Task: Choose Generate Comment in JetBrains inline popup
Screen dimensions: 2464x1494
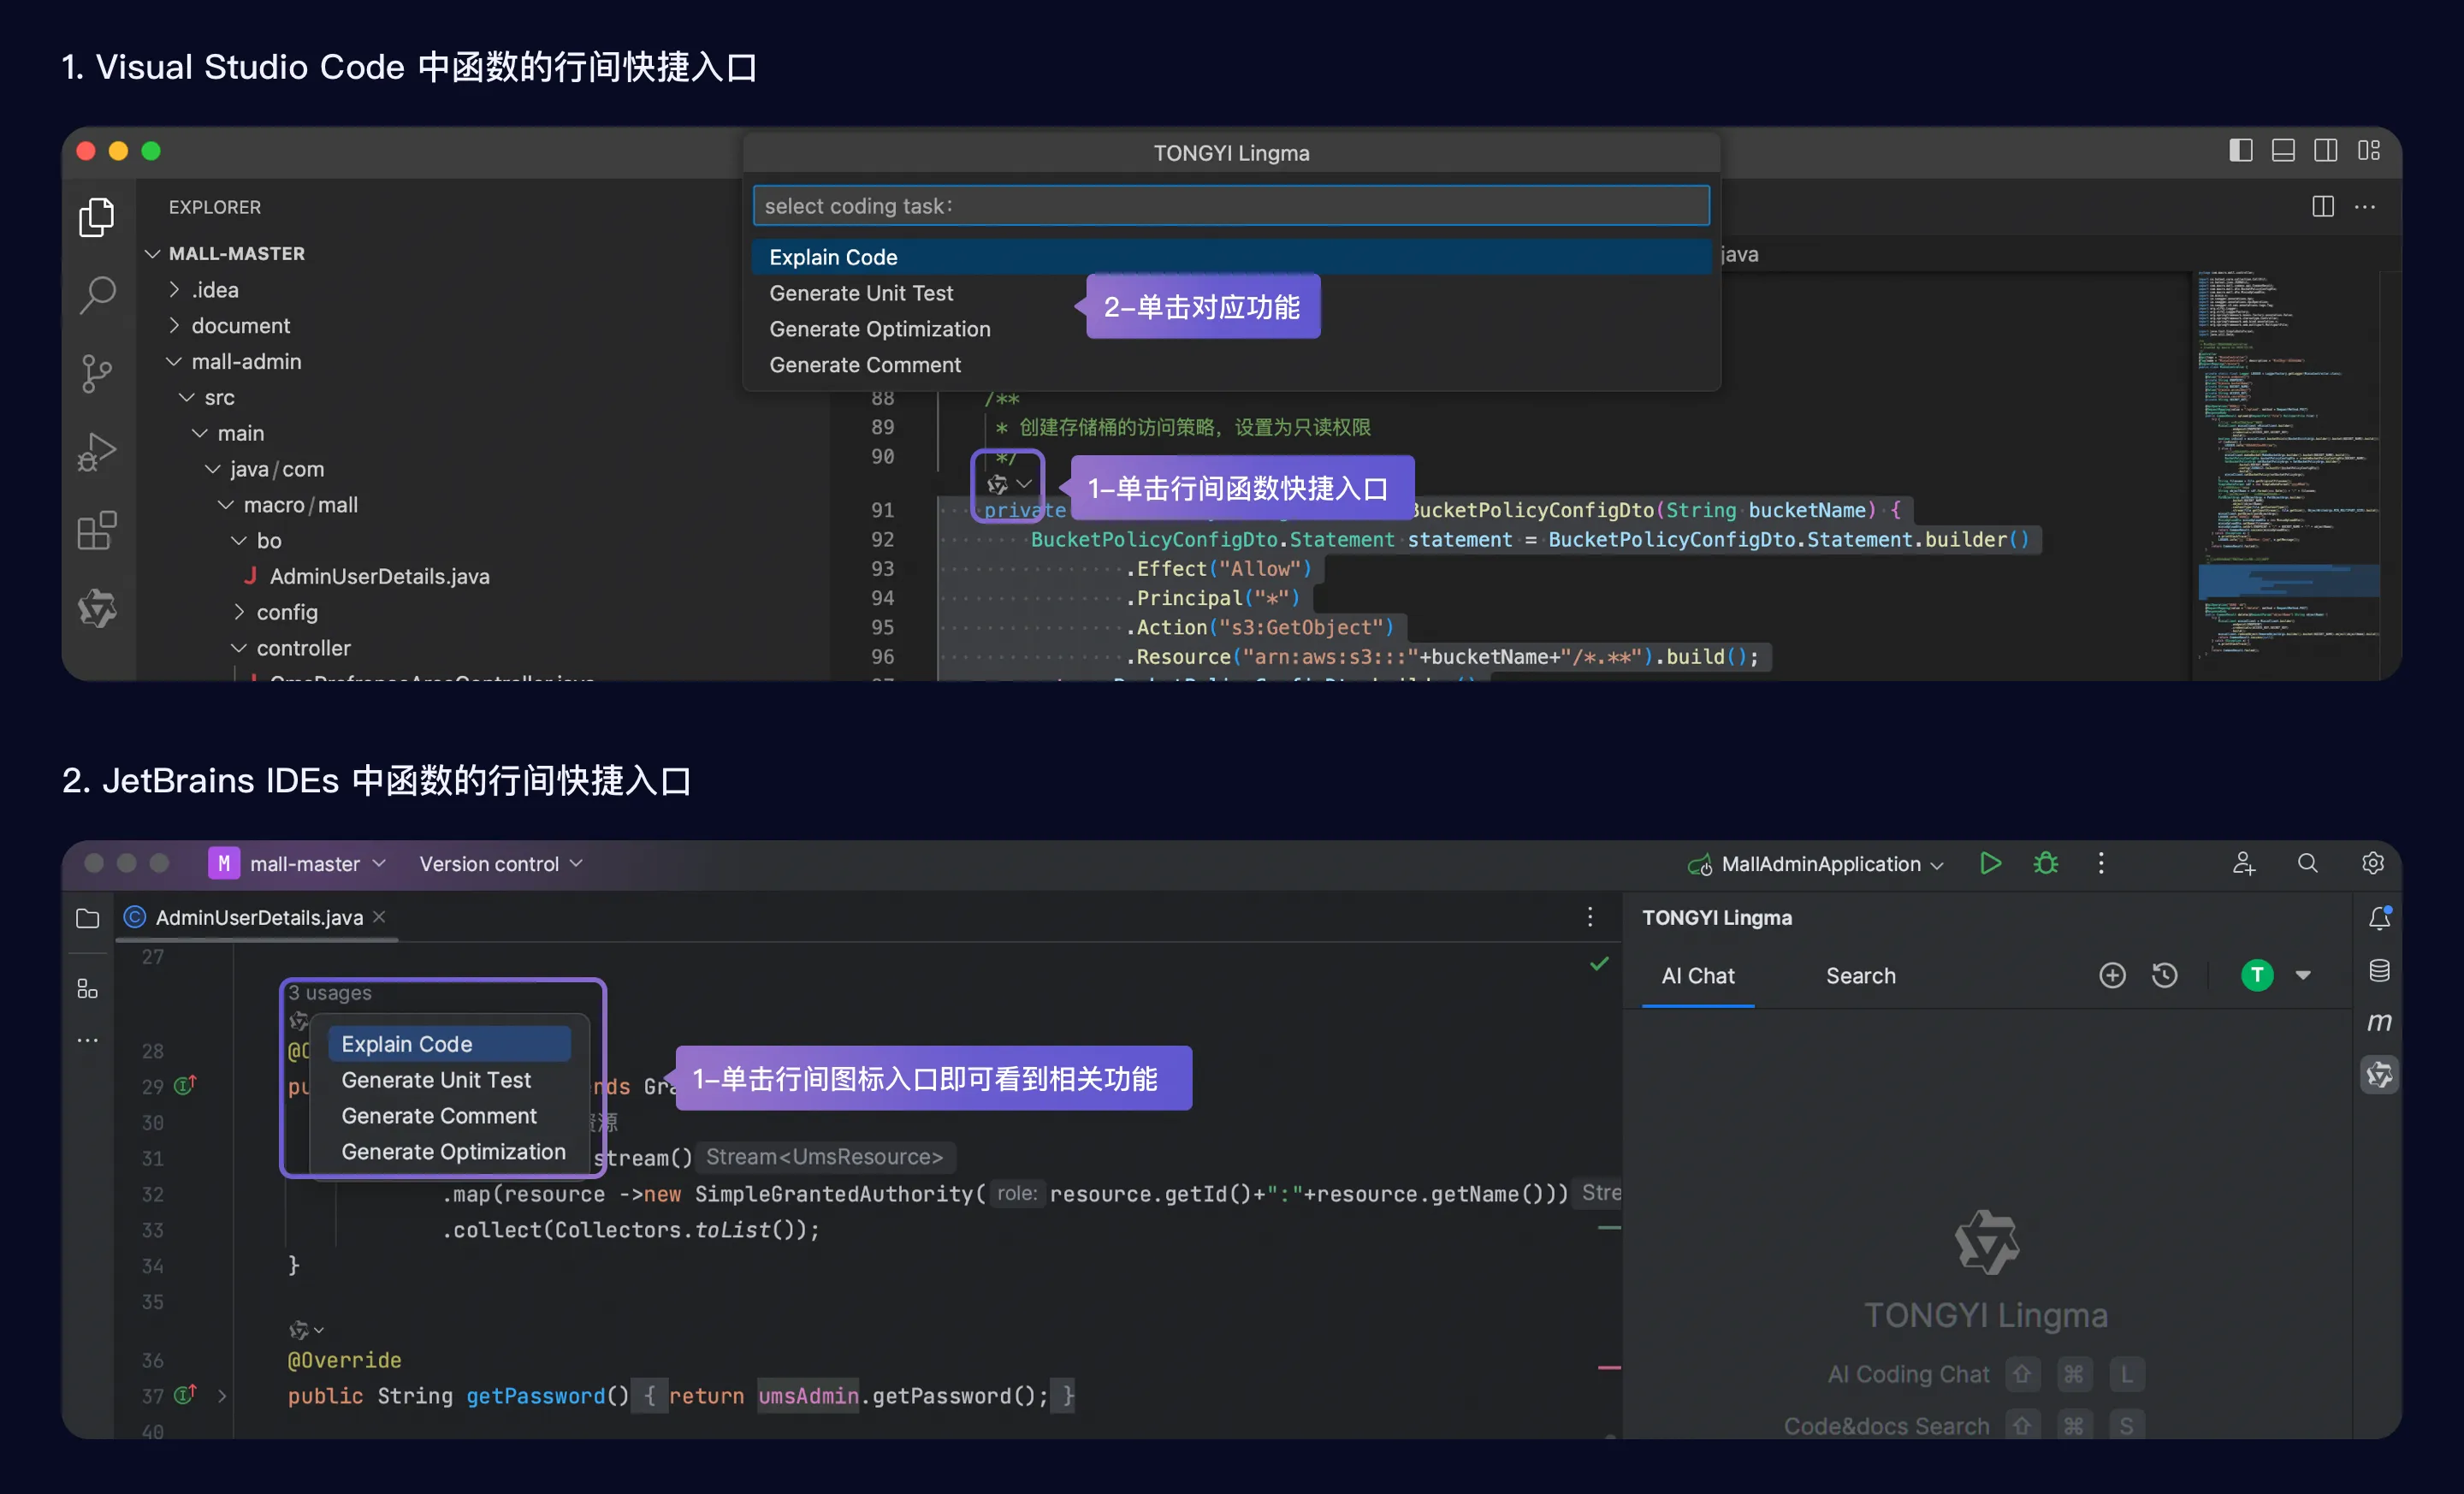Action: [439, 1115]
